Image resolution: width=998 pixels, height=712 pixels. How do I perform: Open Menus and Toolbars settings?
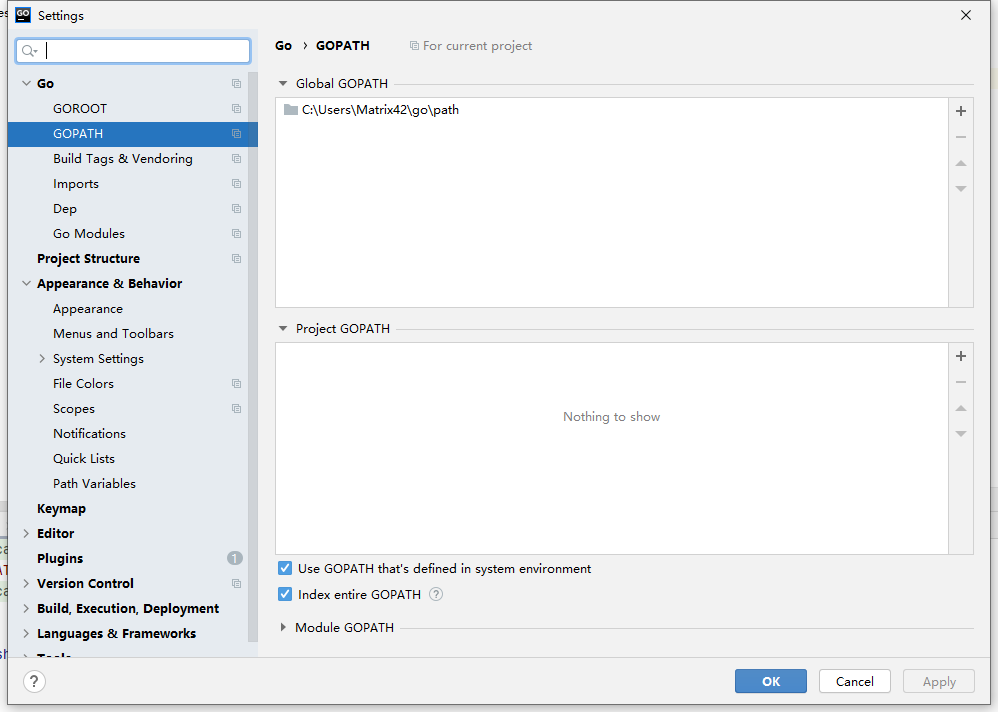[x=113, y=333]
